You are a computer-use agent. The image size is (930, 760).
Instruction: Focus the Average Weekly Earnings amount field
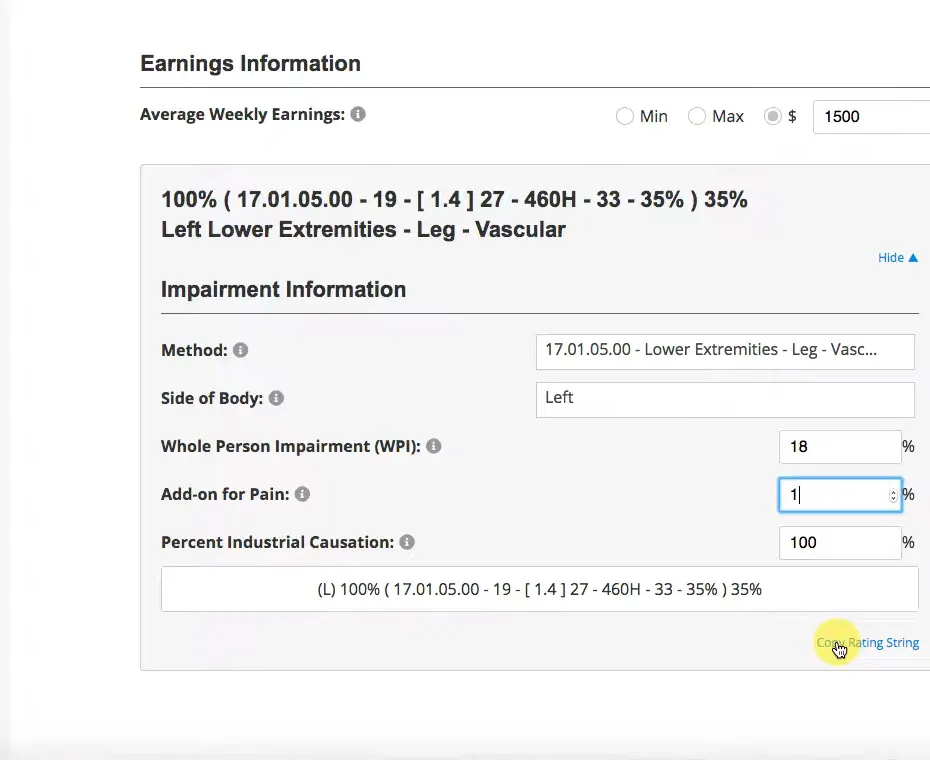(871, 117)
